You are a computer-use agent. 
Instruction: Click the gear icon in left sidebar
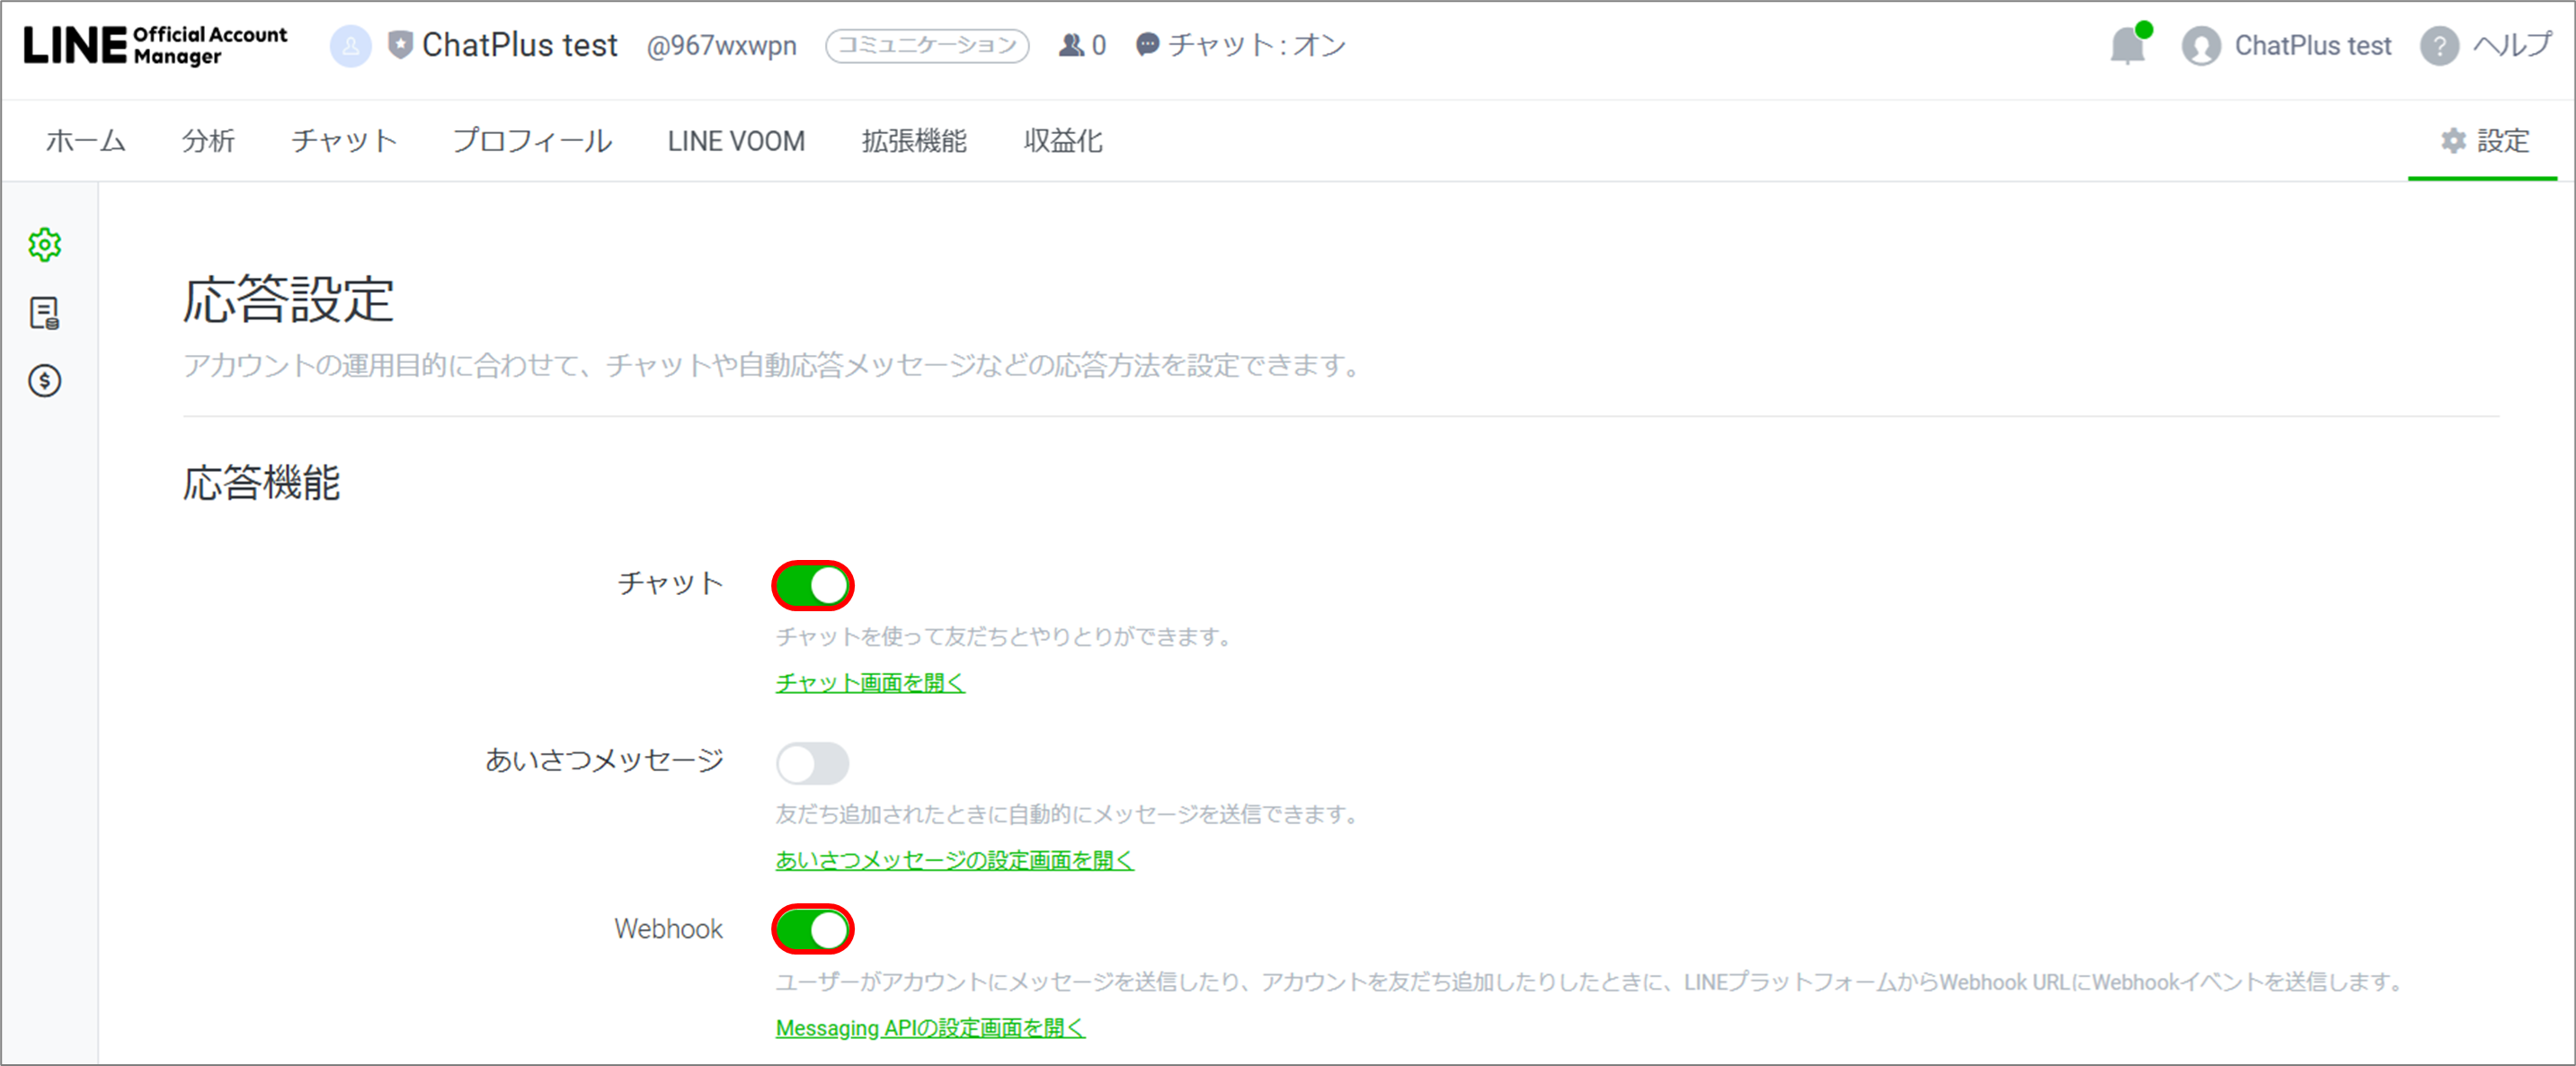coord(45,244)
